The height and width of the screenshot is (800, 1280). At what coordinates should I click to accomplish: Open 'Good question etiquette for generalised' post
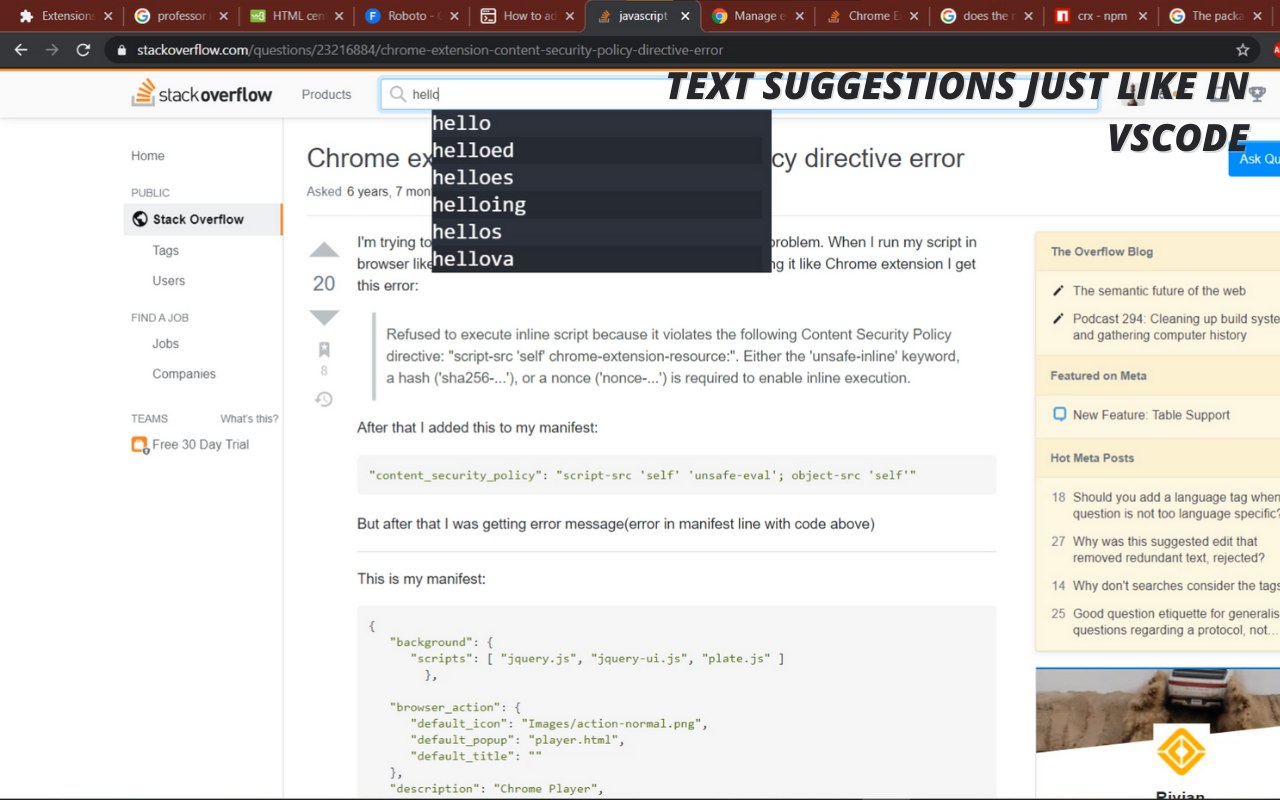click(x=1176, y=622)
